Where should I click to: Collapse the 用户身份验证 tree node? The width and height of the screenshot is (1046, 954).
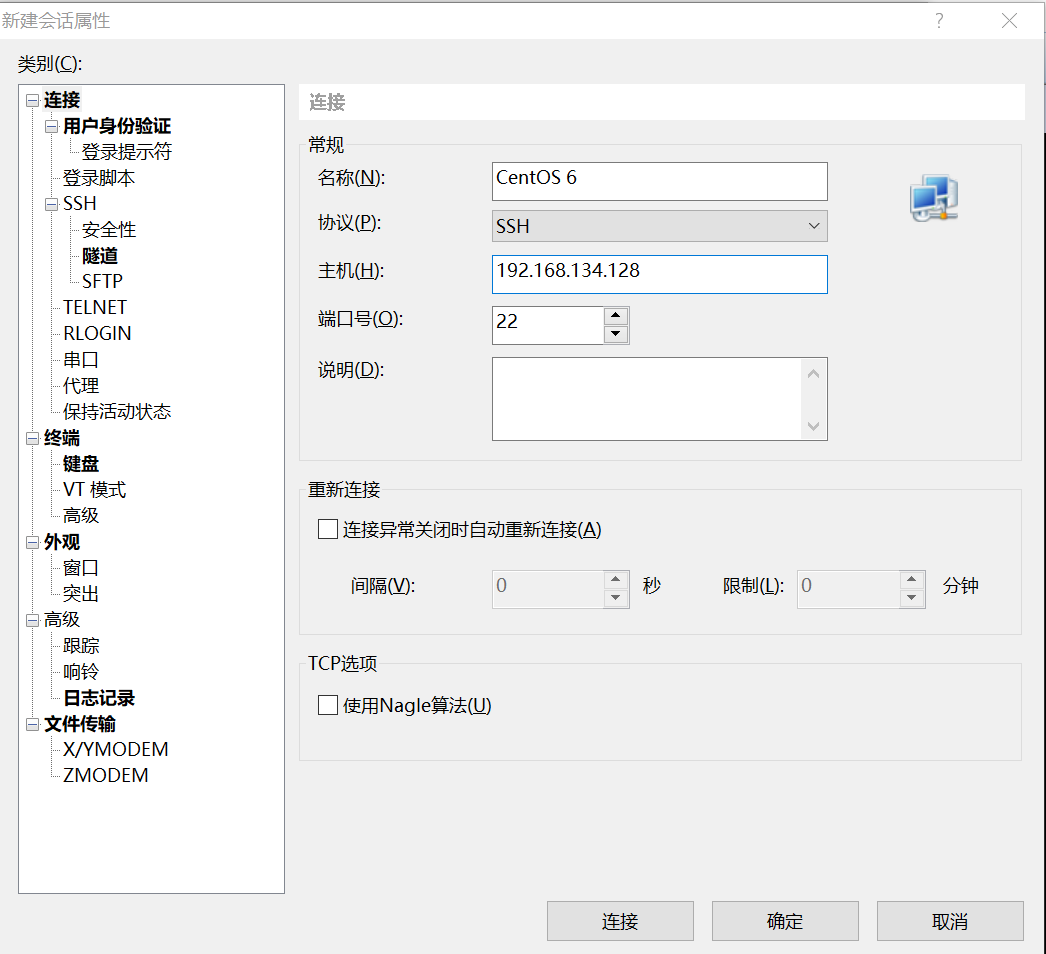[51, 126]
